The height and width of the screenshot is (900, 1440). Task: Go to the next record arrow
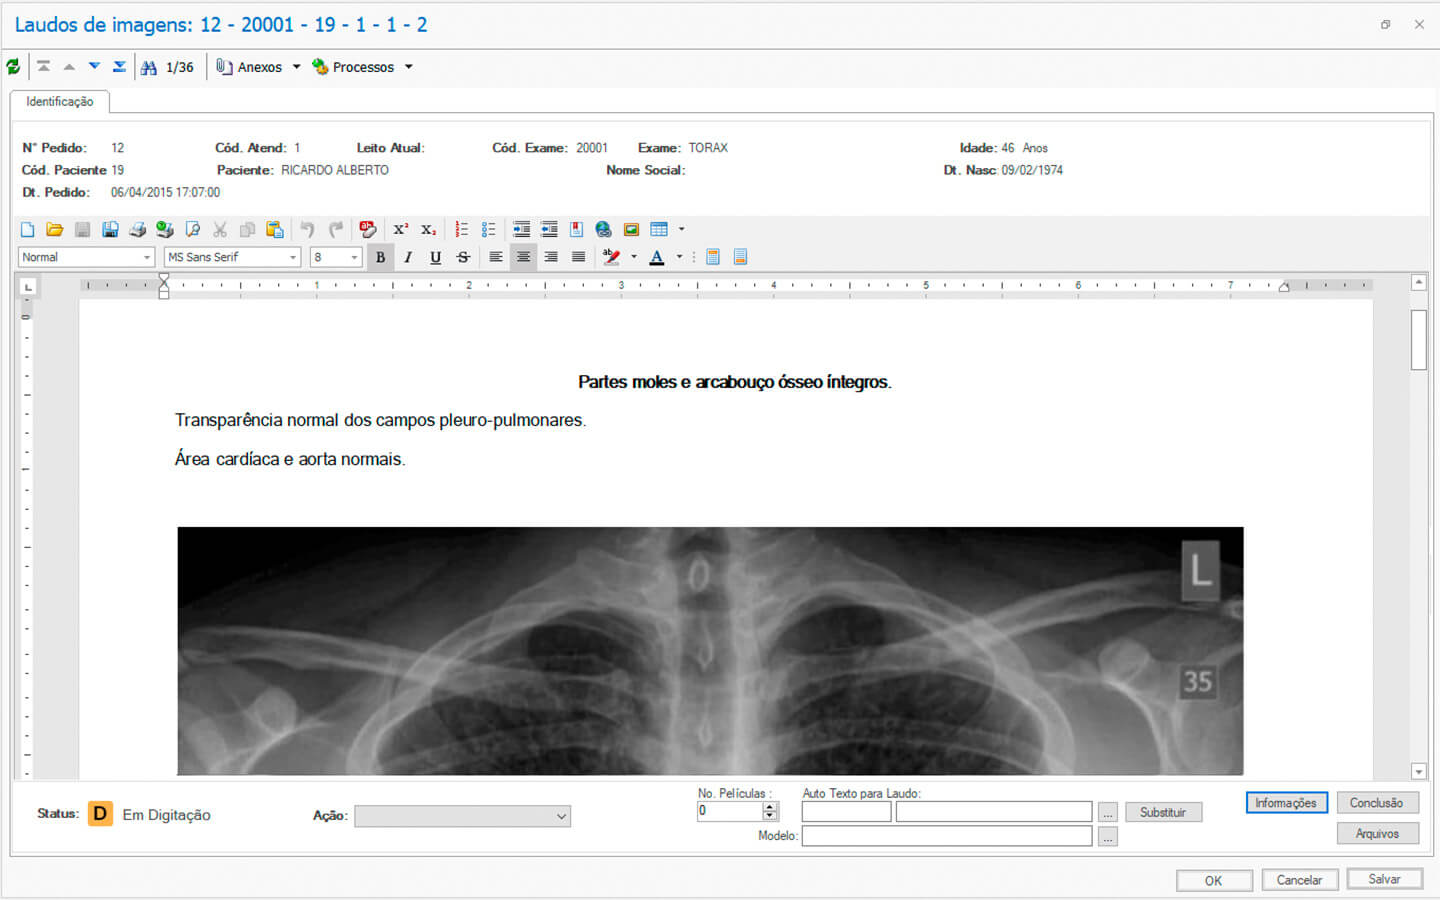pyautogui.click(x=94, y=67)
